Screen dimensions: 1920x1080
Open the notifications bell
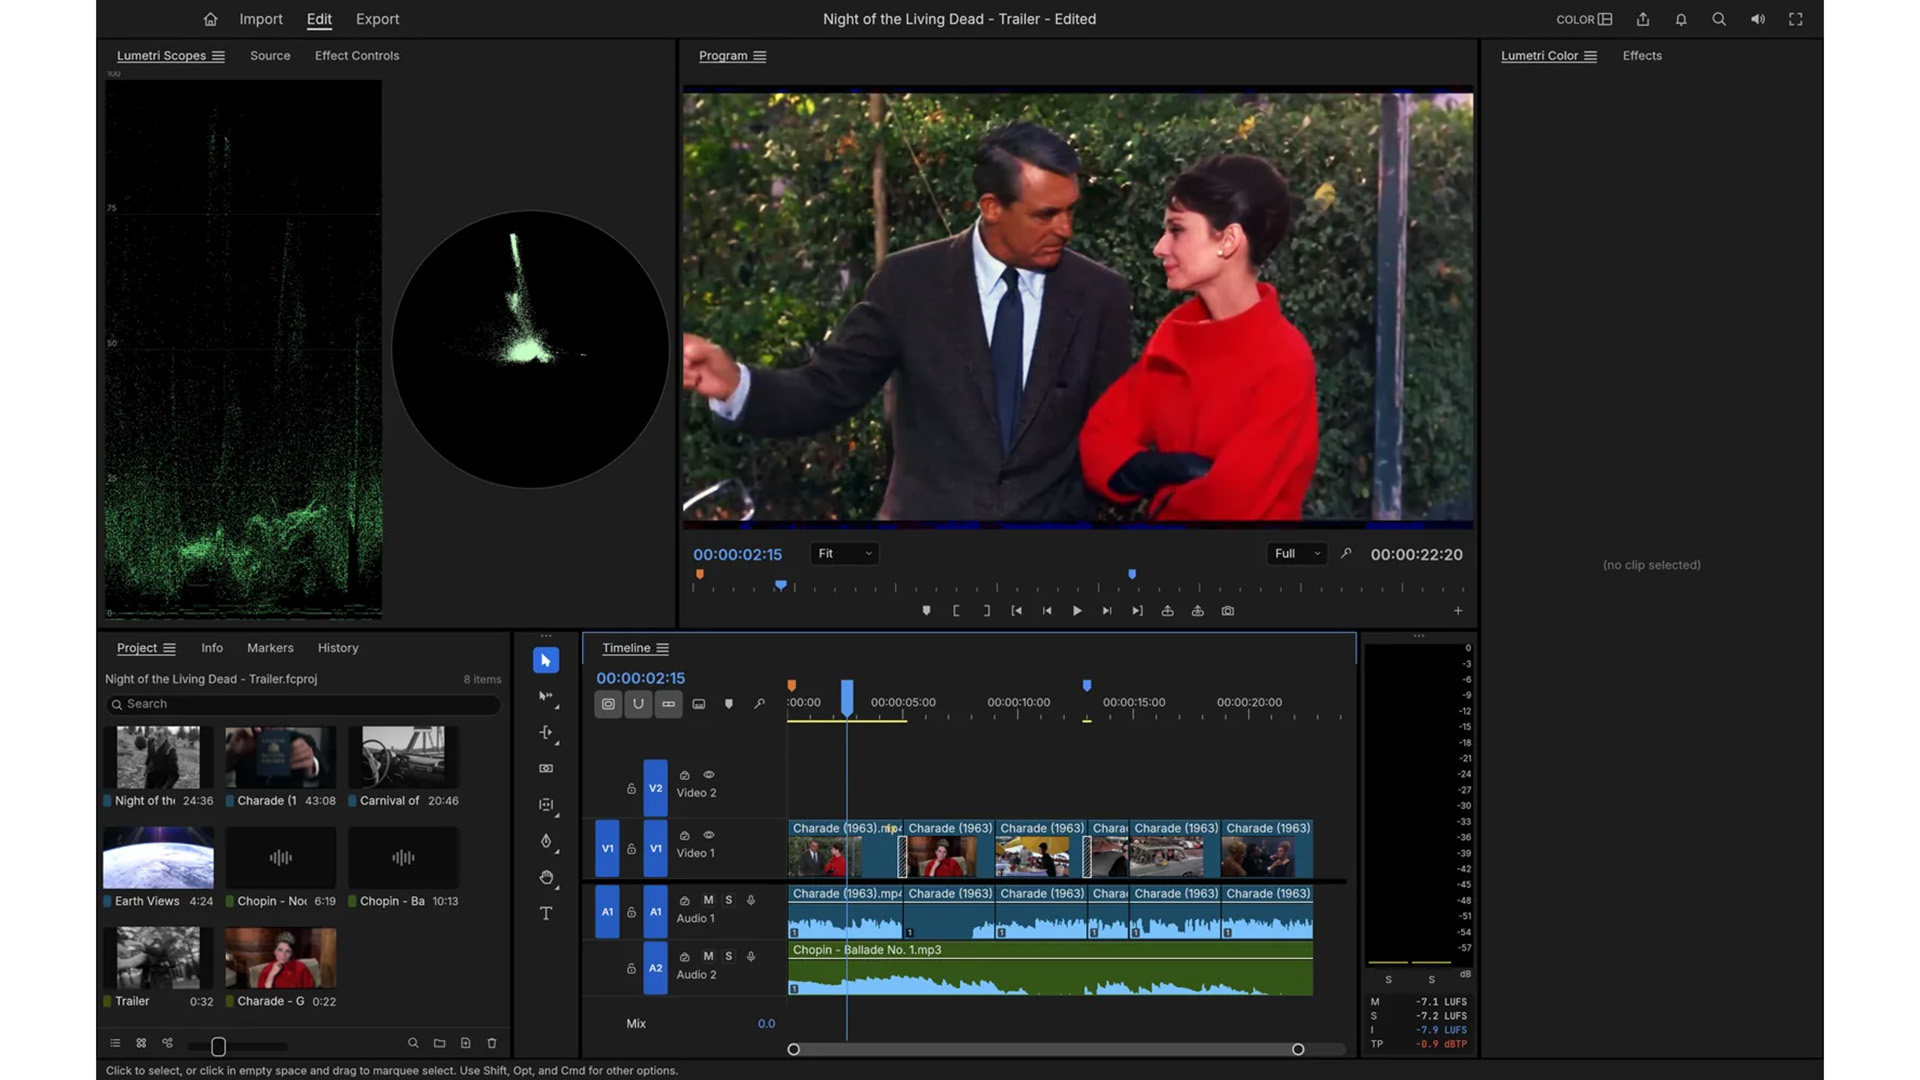tap(1681, 19)
